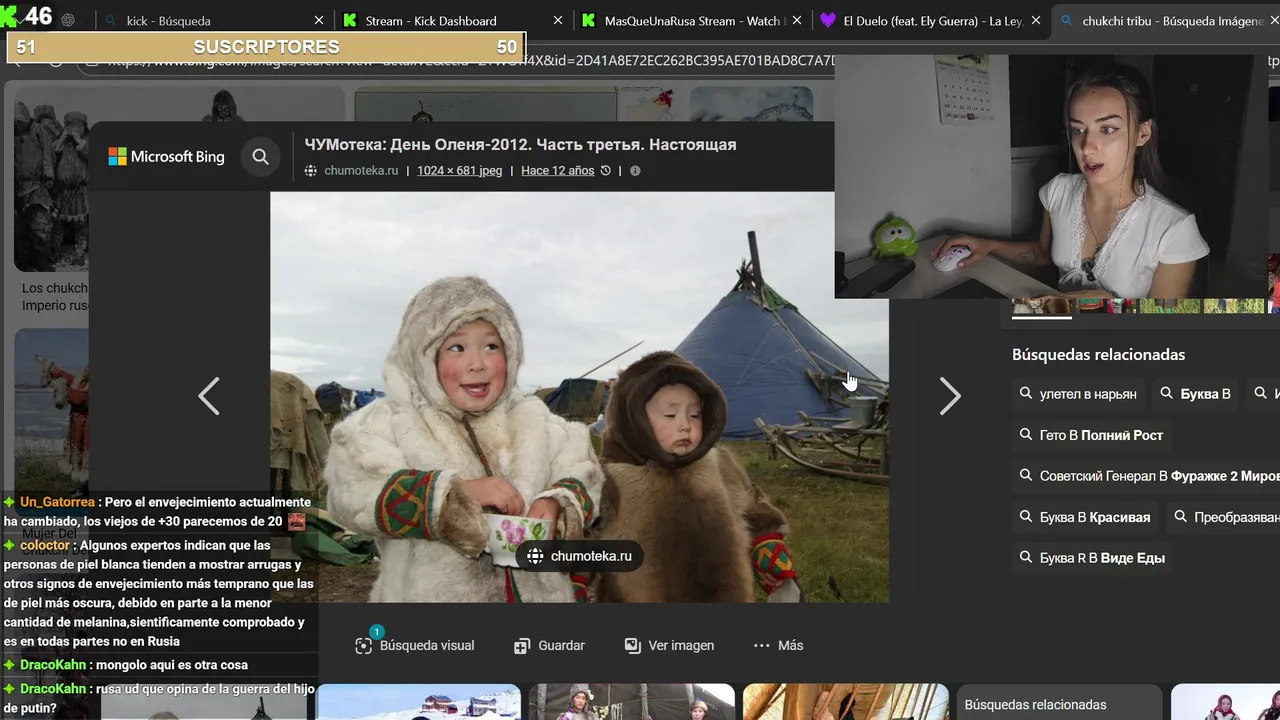Viewport: 1280px width, 720px height.
Task: Select related search Буква В
Action: tap(1195, 394)
